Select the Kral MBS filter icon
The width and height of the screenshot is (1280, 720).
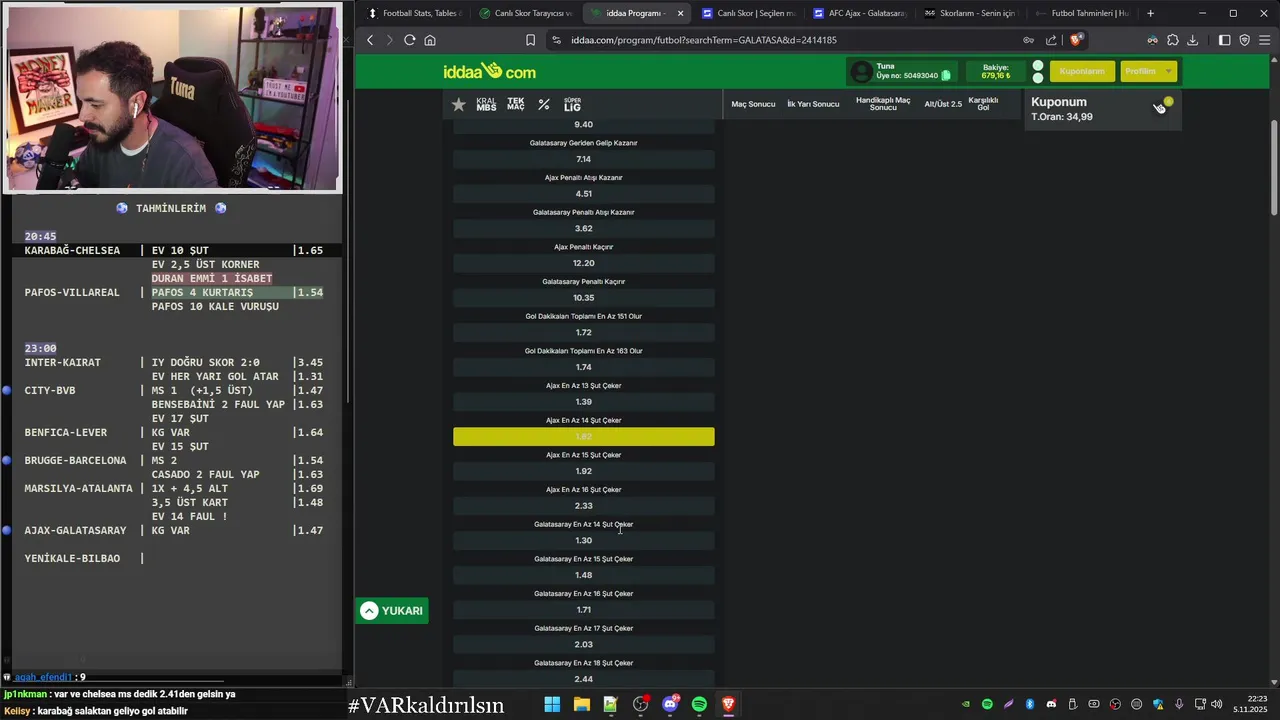click(x=486, y=104)
